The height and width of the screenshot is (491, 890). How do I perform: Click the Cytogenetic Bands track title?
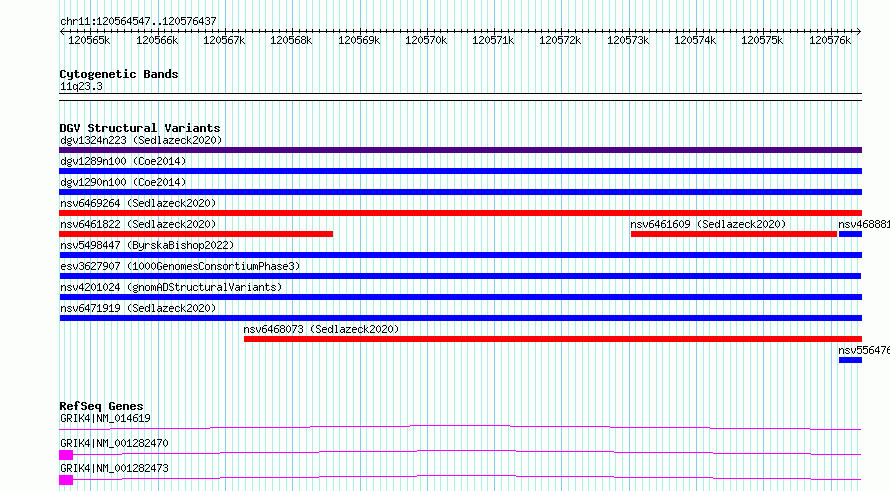(119, 74)
